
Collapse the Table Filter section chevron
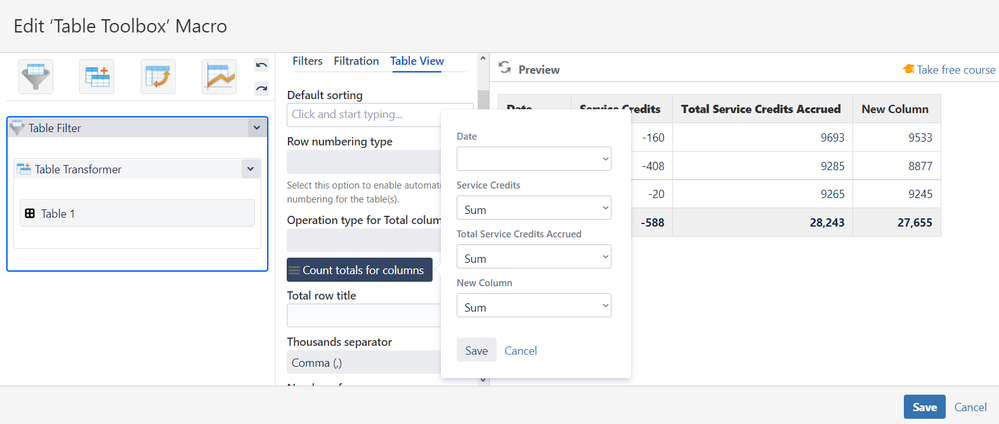(256, 128)
